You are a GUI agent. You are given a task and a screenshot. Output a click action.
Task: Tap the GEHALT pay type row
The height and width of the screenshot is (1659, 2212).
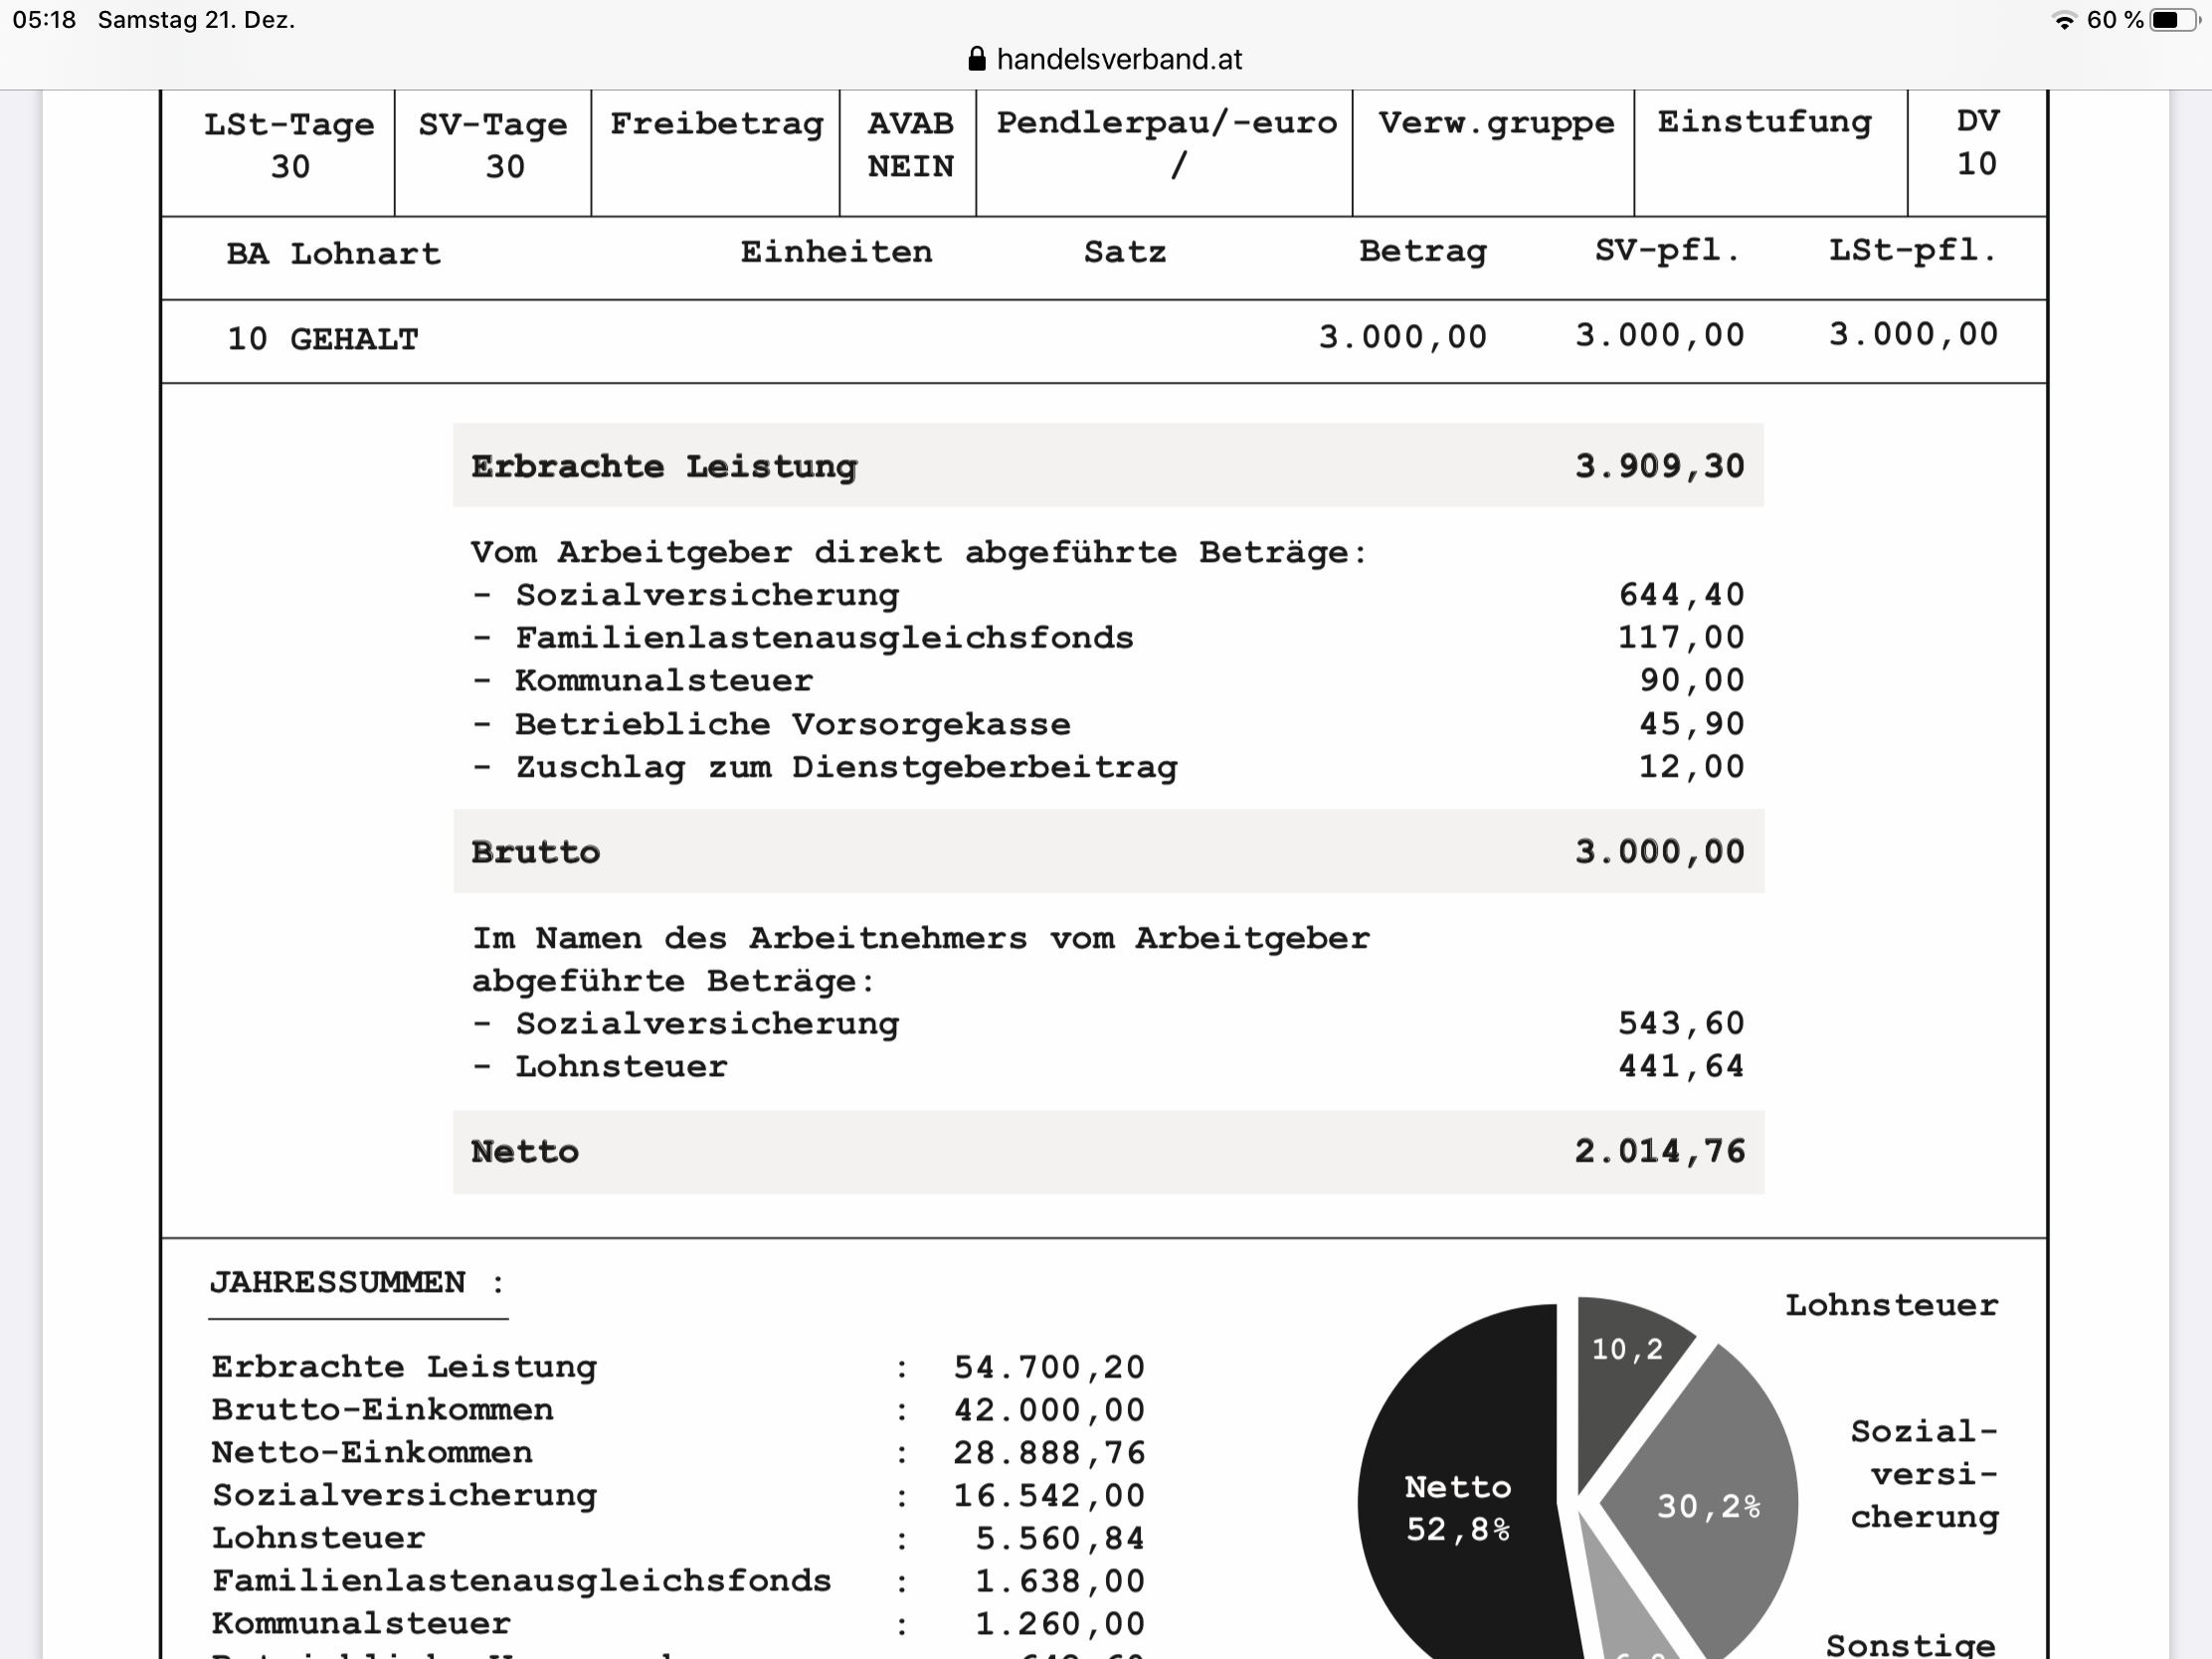pos(353,340)
